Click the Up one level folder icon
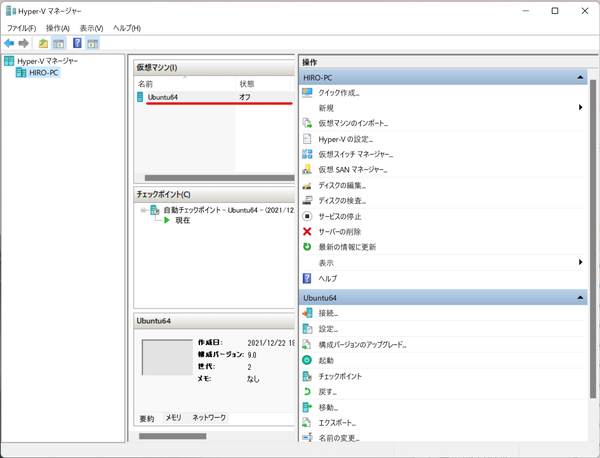600x458 pixels. [x=43, y=43]
